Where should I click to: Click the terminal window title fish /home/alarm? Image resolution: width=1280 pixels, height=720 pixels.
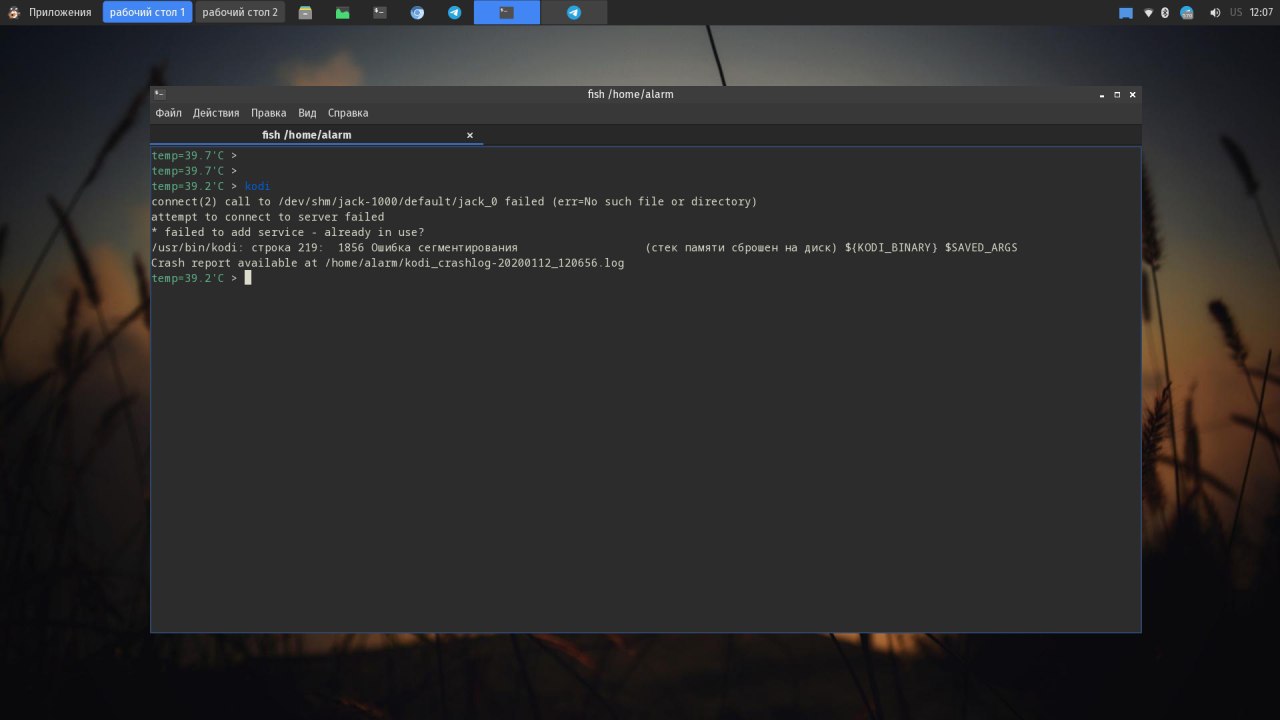pyautogui.click(x=630, y=94)
